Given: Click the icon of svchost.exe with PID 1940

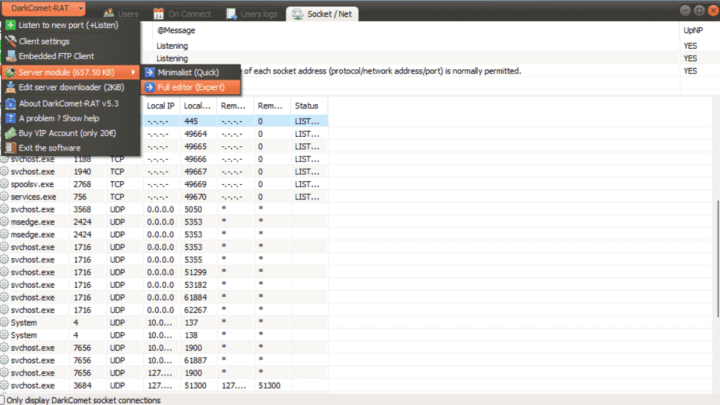Looking at the screenshot, I should click(5, 172).
